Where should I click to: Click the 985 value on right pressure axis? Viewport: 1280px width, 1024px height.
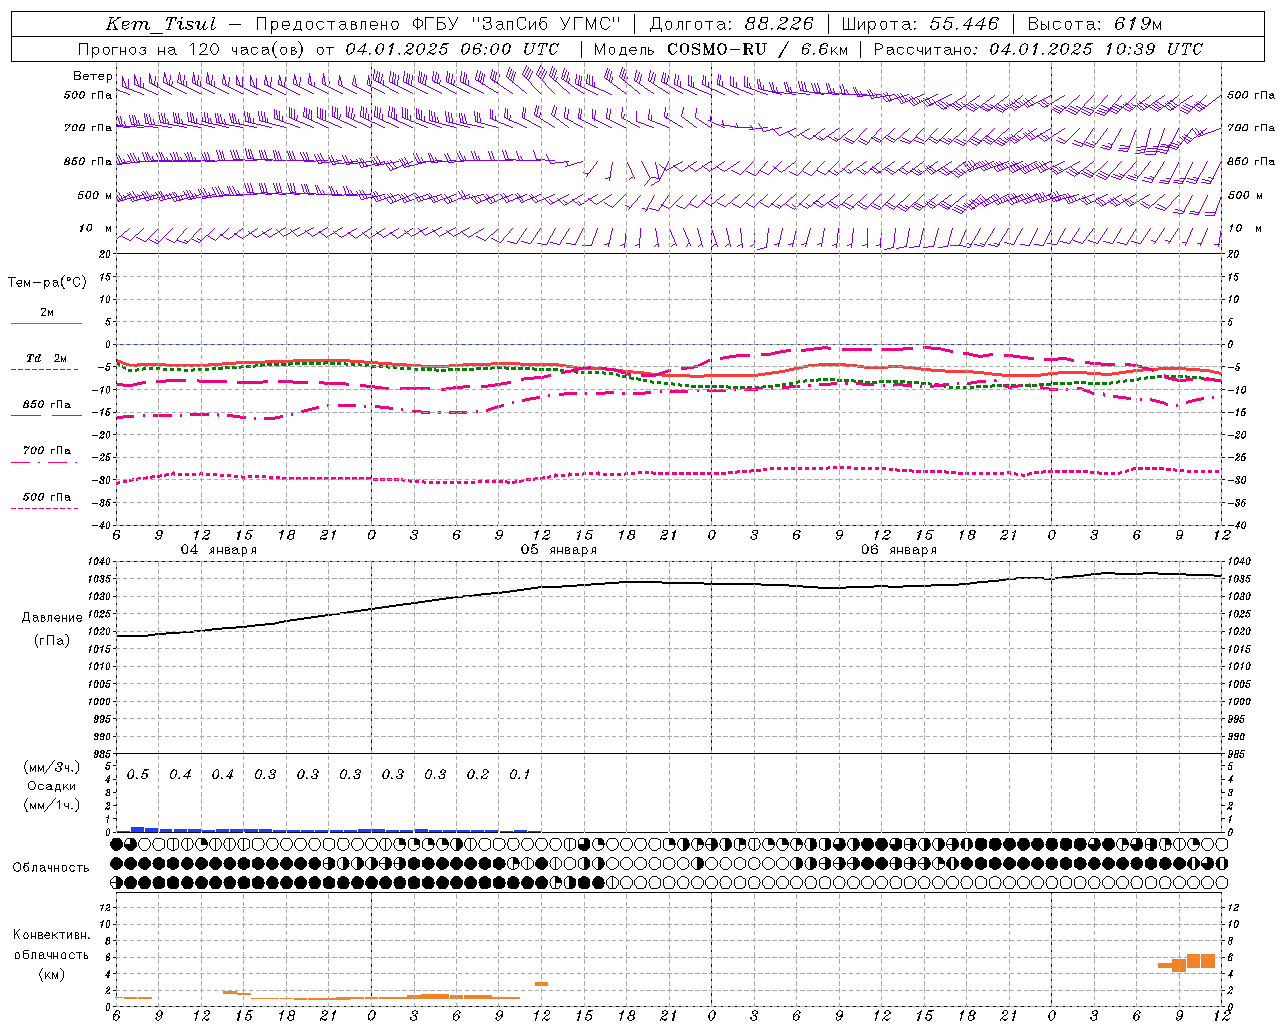[x=1238, y=754]
